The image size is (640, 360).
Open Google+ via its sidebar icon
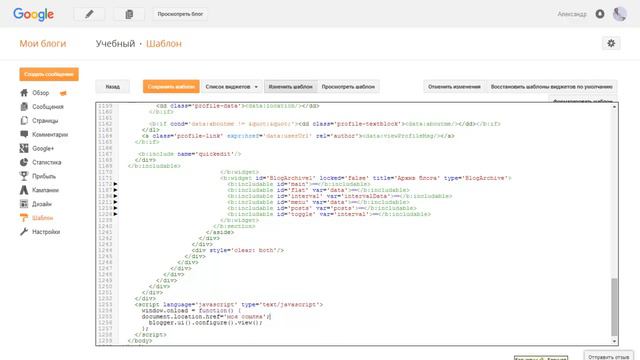24,148
